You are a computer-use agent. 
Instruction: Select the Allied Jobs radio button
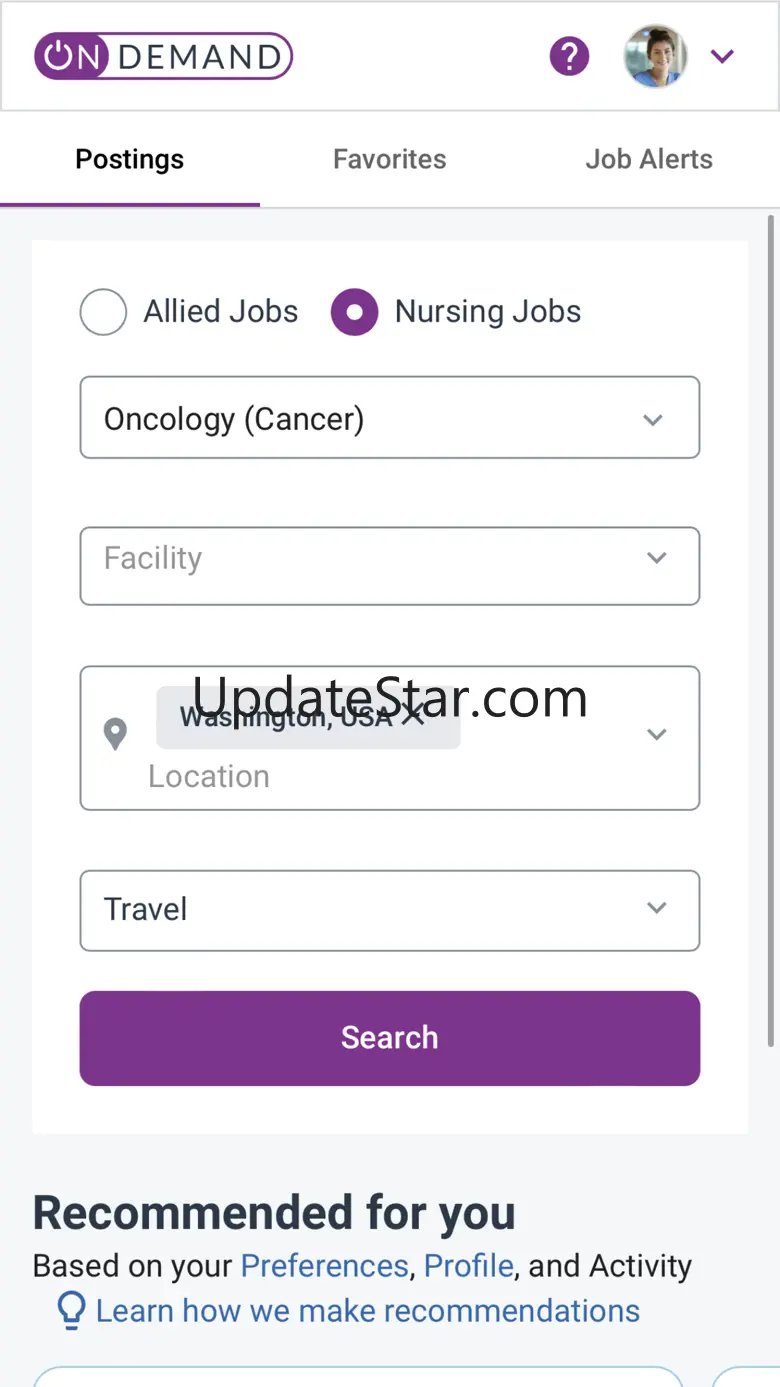coord(103,312)
